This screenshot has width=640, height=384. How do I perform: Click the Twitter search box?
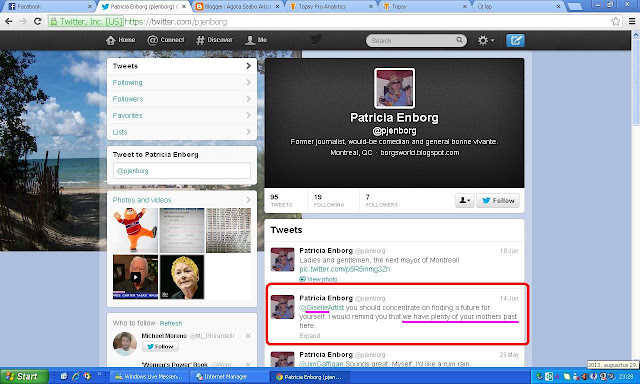pyautogui.click(x=412, y=40)
